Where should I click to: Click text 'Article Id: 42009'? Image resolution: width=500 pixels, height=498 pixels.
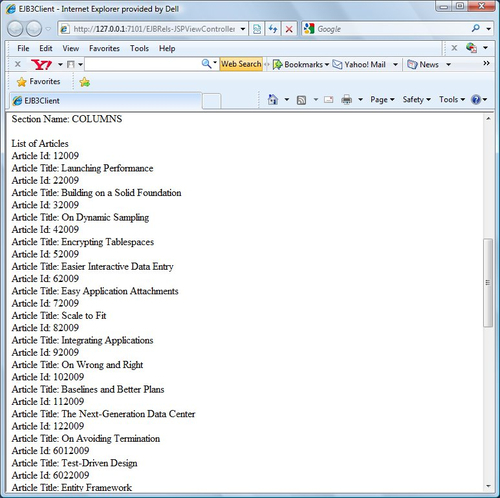45,230
